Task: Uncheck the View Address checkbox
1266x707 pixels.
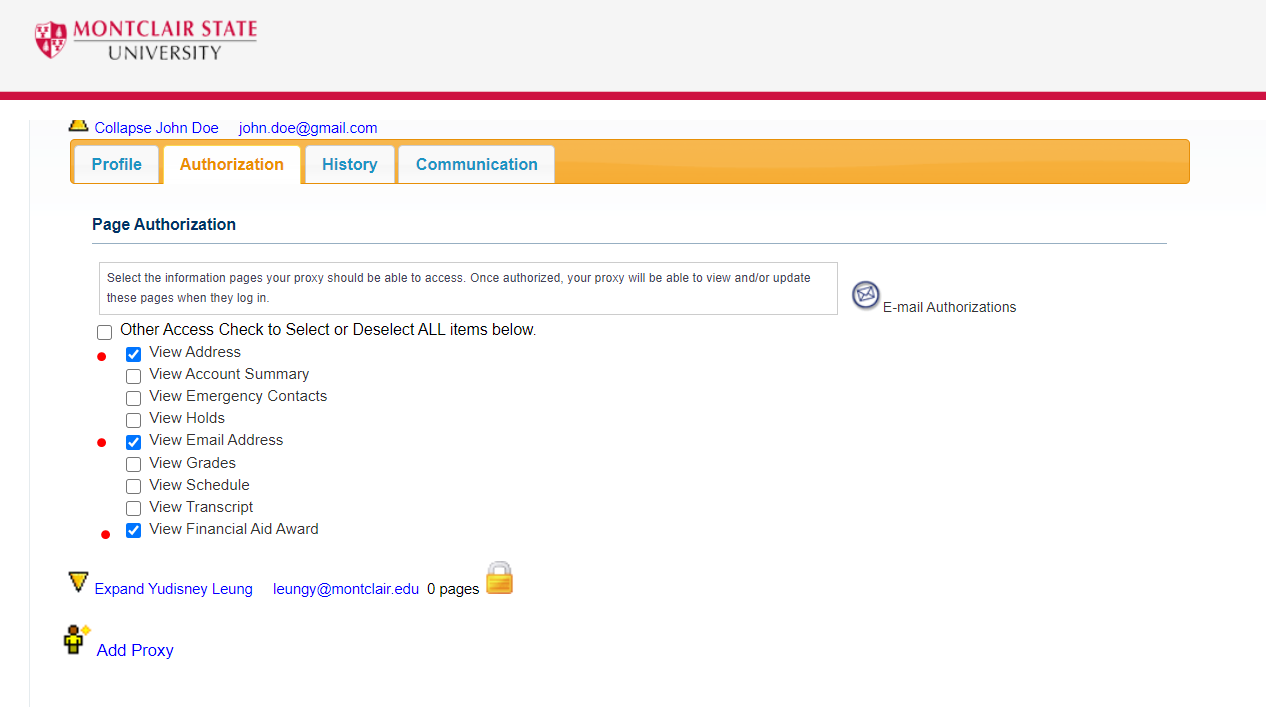Action: [x=133, y=354]
